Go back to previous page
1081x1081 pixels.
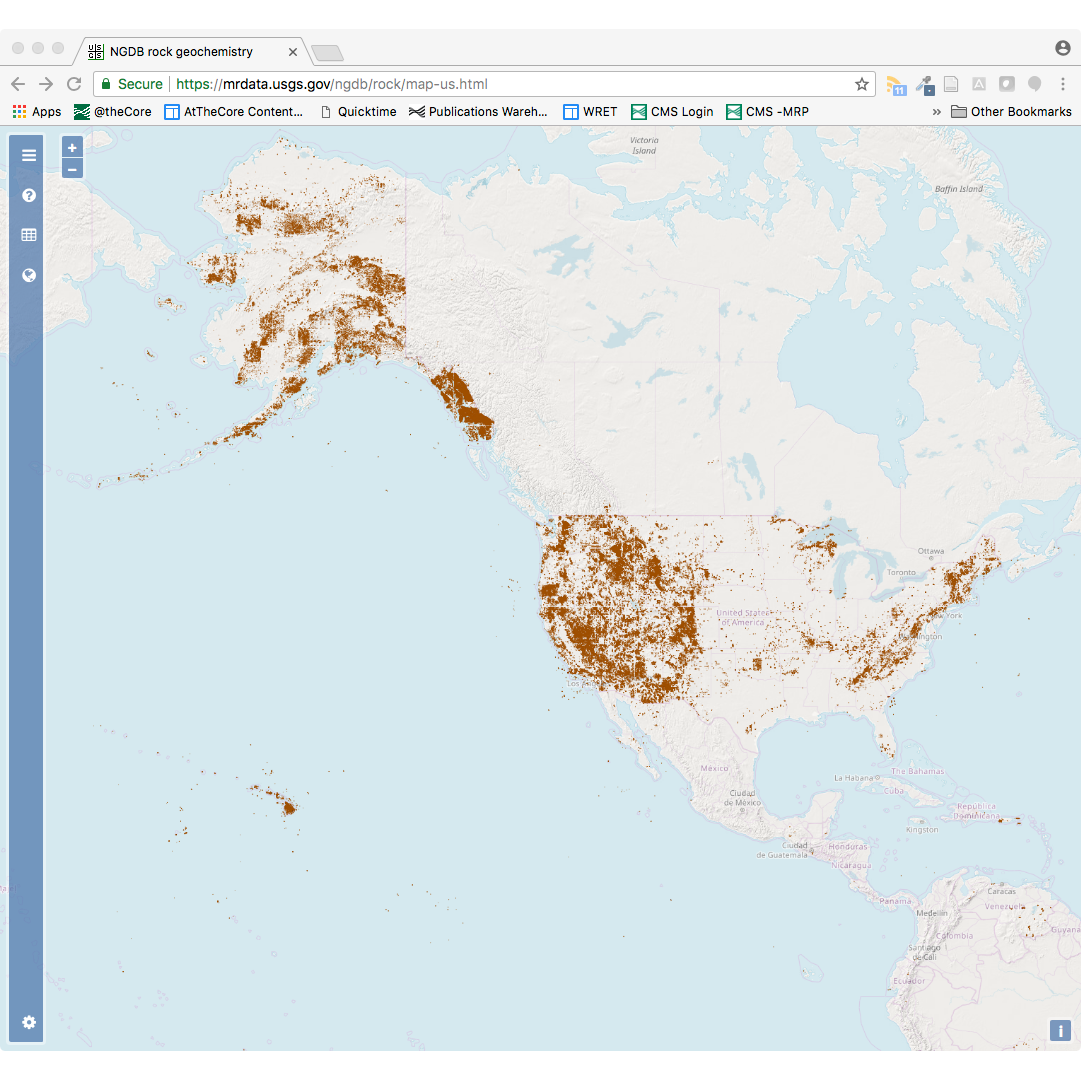(18, 84)
